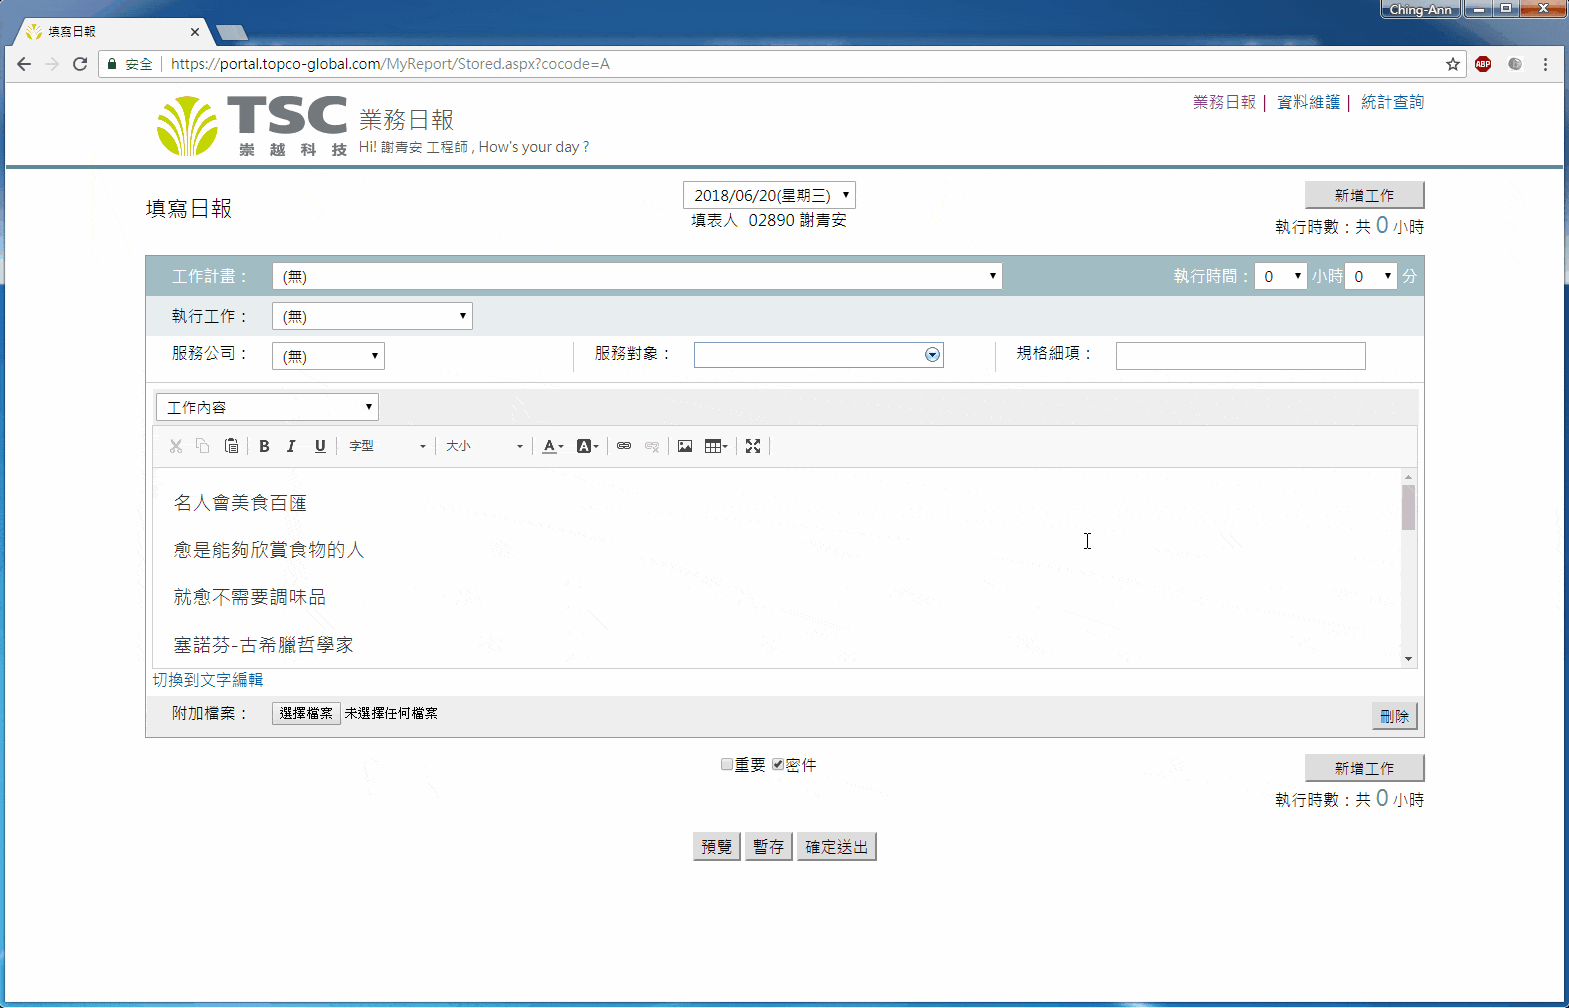Click the 規格細項 text input field
The width and height of the screenshot is (1569, 1008).
(1240, 356)
